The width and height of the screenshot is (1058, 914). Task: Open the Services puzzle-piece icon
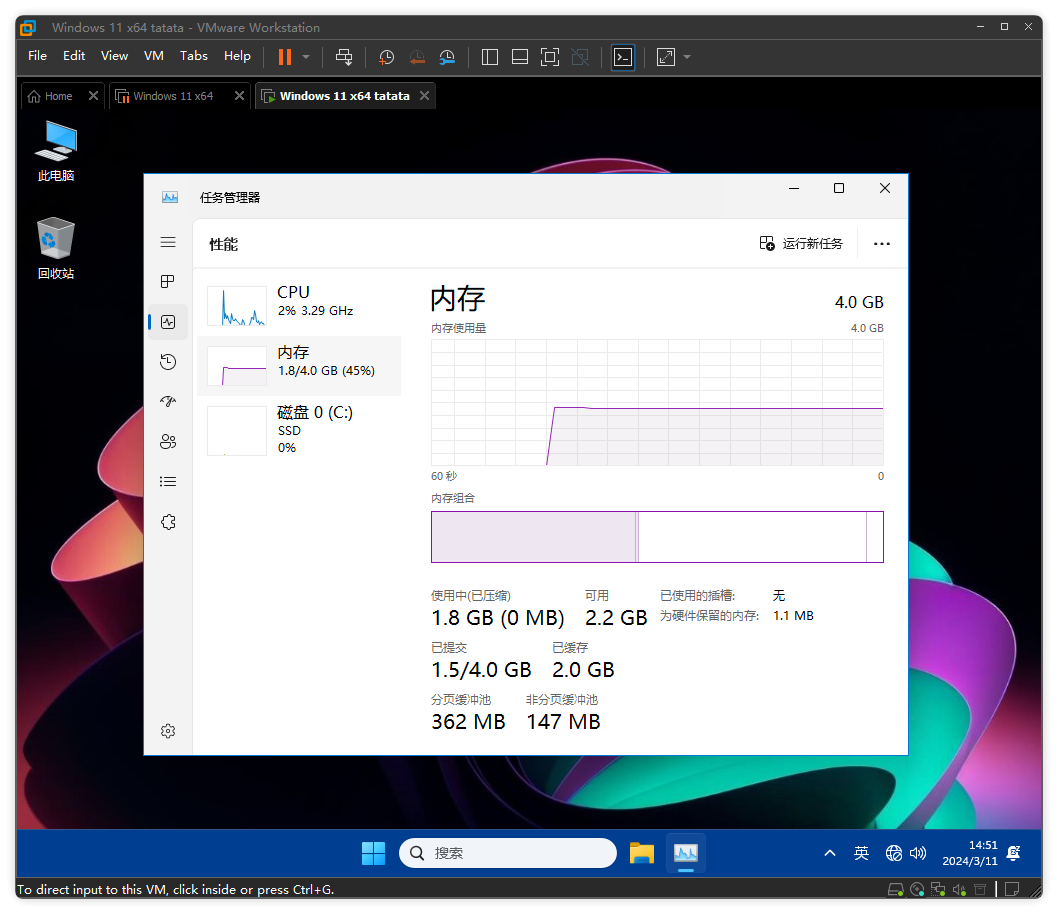(x=168, y=522)
